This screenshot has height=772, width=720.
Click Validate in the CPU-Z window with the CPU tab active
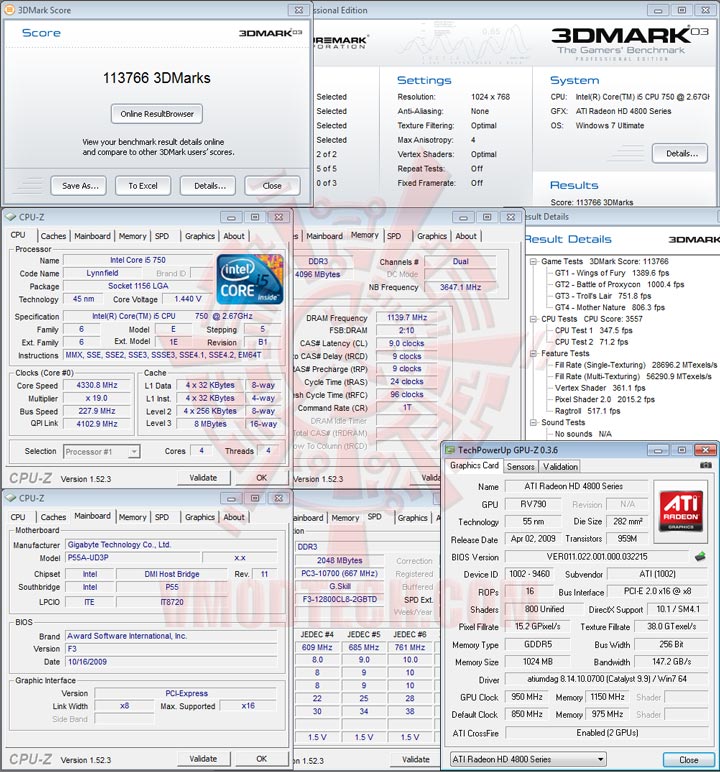click(x=203, y=478)
